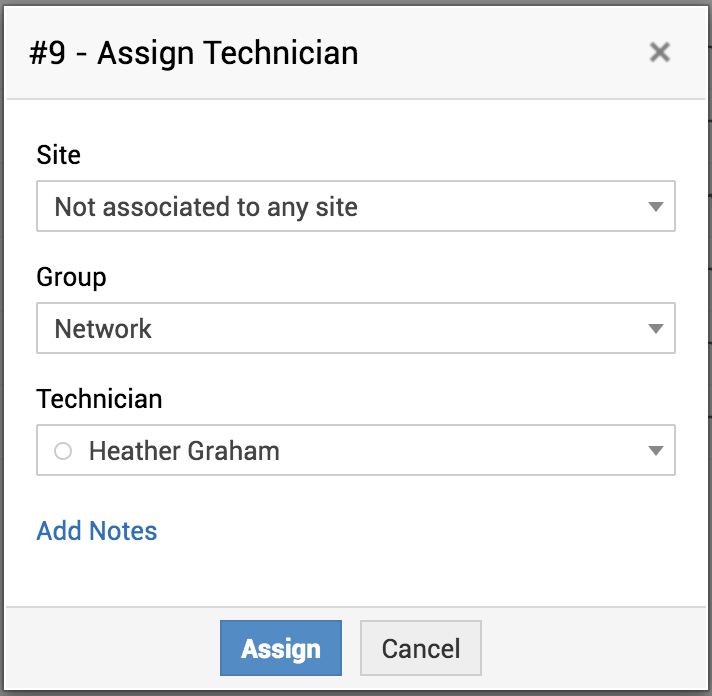Click the status circle beside Heather Graham
This screenshot has height=696, width=712.
pyautogui.click(x=63, y=451)
